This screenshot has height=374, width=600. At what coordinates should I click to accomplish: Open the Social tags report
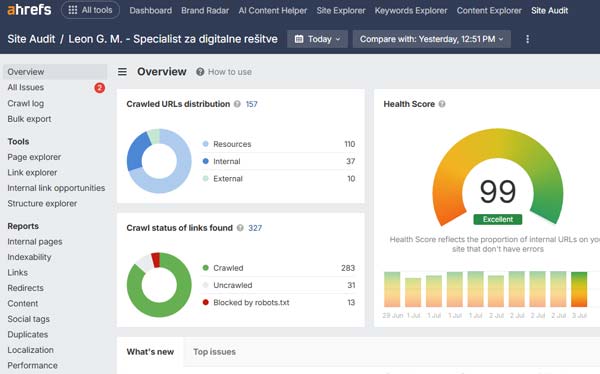coord(28,319)
